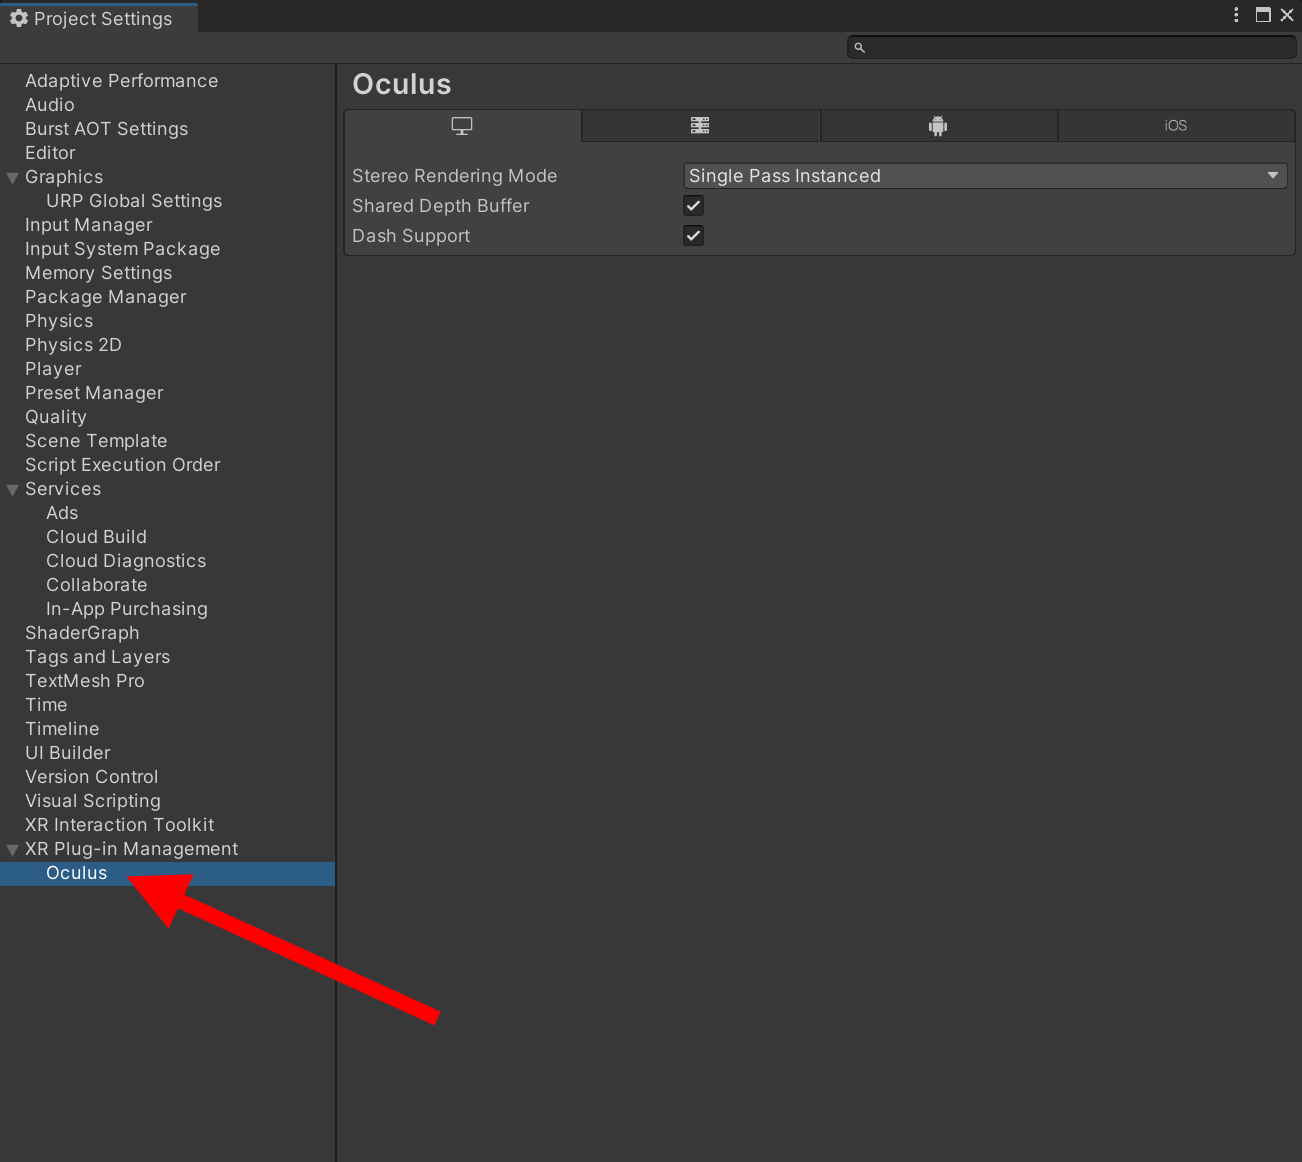This screenshot has width=1302, height=1162.
Task: Open the Audio settings
Action: click(50, 105)
